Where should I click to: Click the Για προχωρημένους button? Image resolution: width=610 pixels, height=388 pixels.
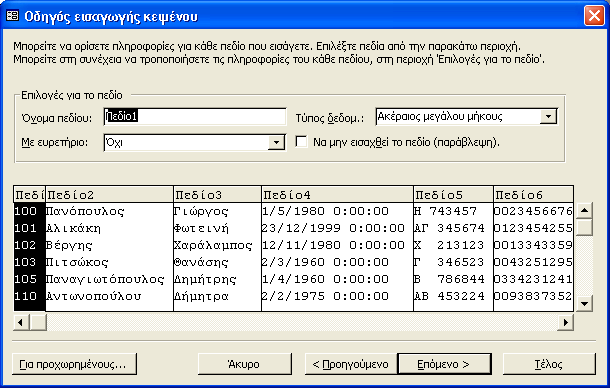[x=74, y=364]
